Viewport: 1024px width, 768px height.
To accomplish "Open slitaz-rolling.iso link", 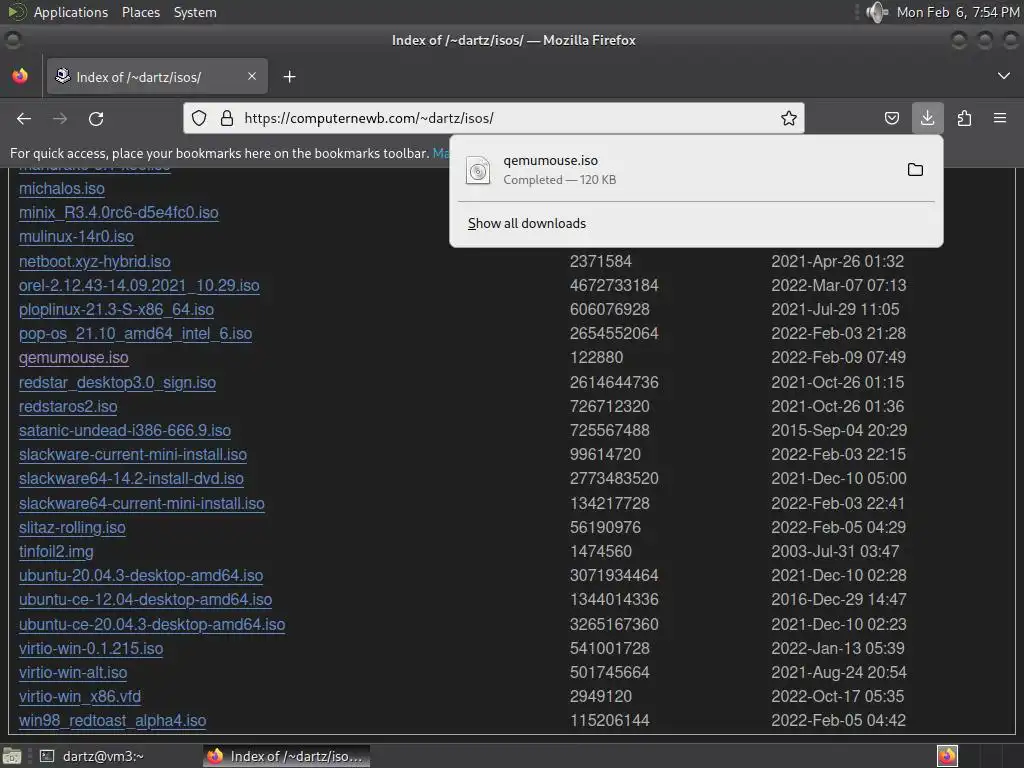I will [x=72, y=528].
